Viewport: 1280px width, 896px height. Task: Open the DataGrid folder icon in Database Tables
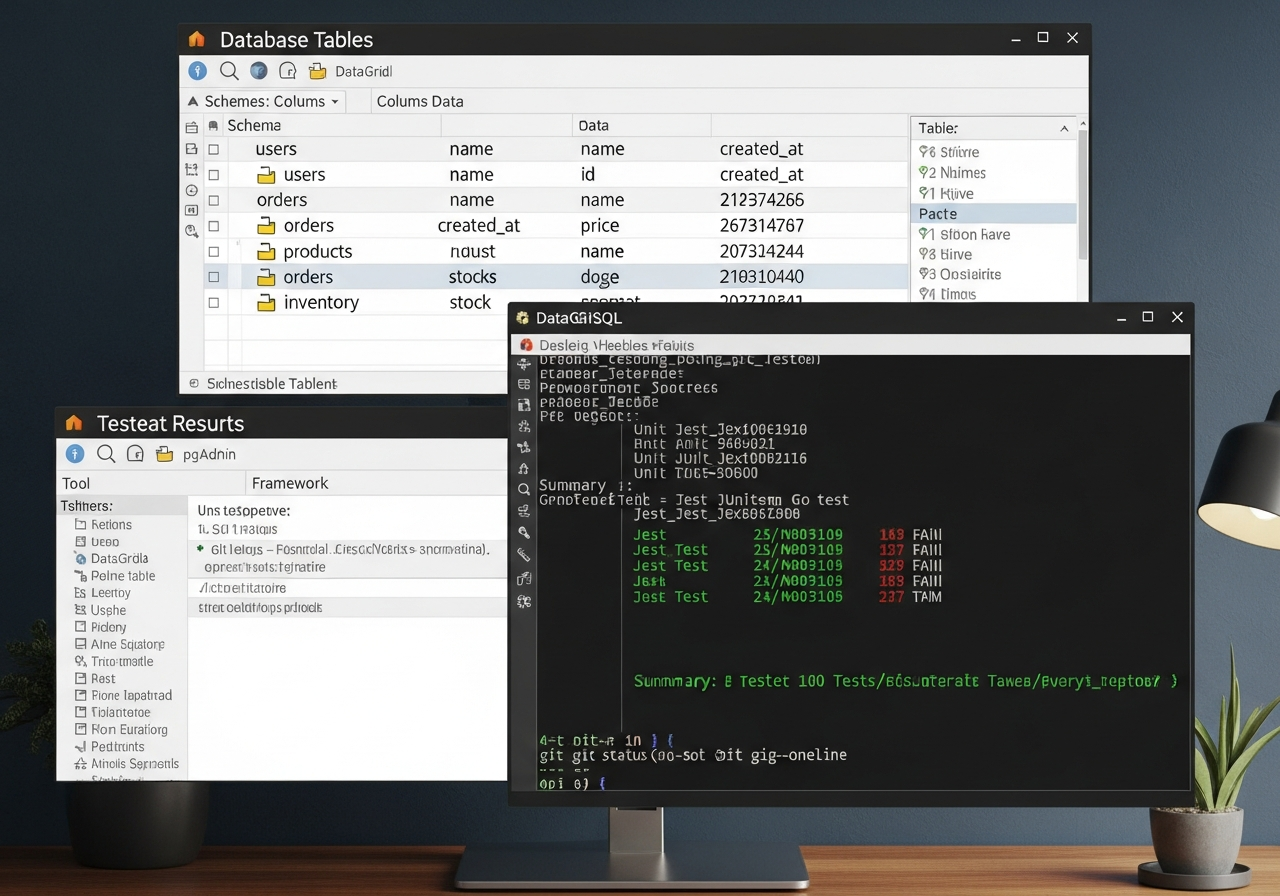pos(318,71)
